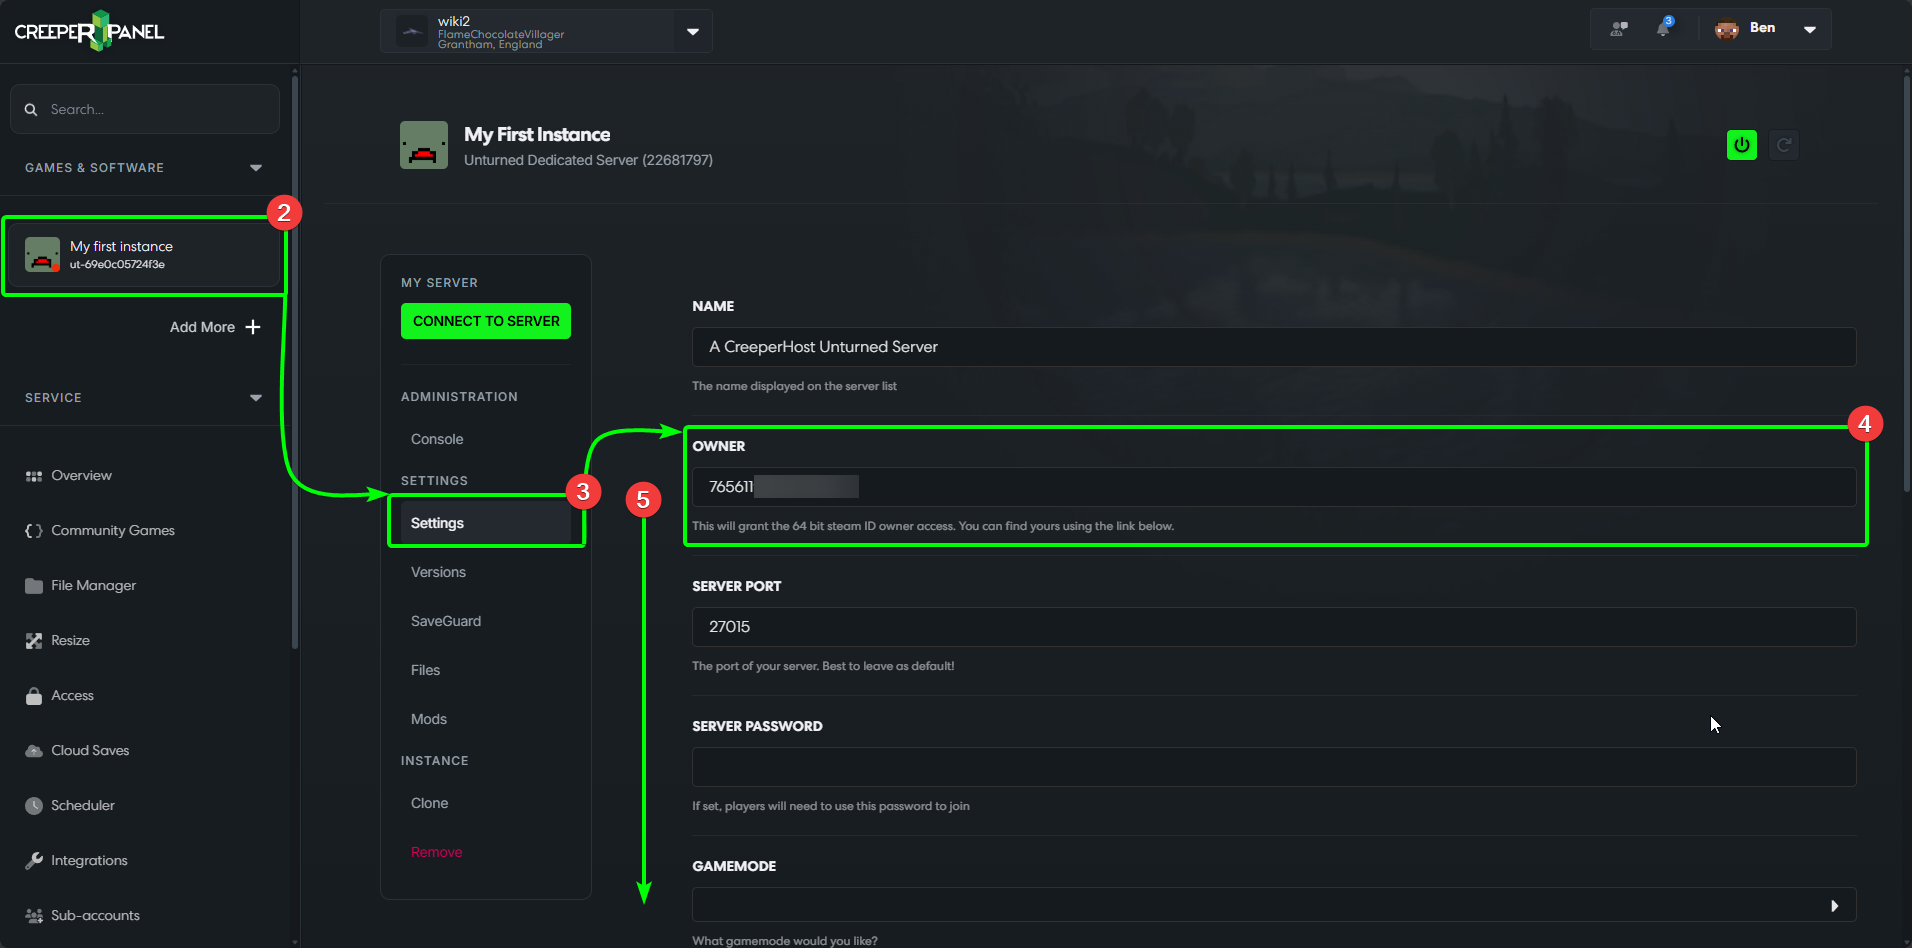Screen dimensions: 1912x948
Task: Click the Resize arrows icon
Action: (34, 640)
